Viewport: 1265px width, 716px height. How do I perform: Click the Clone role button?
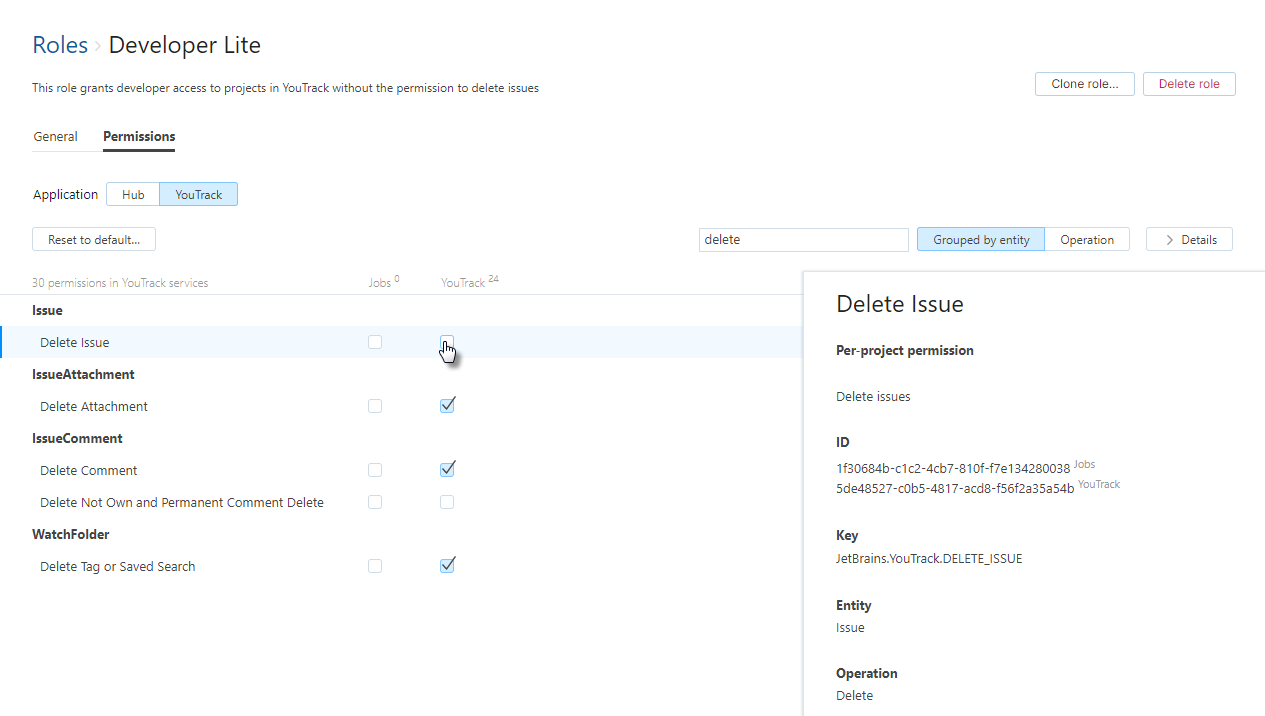coord(1084,84)
